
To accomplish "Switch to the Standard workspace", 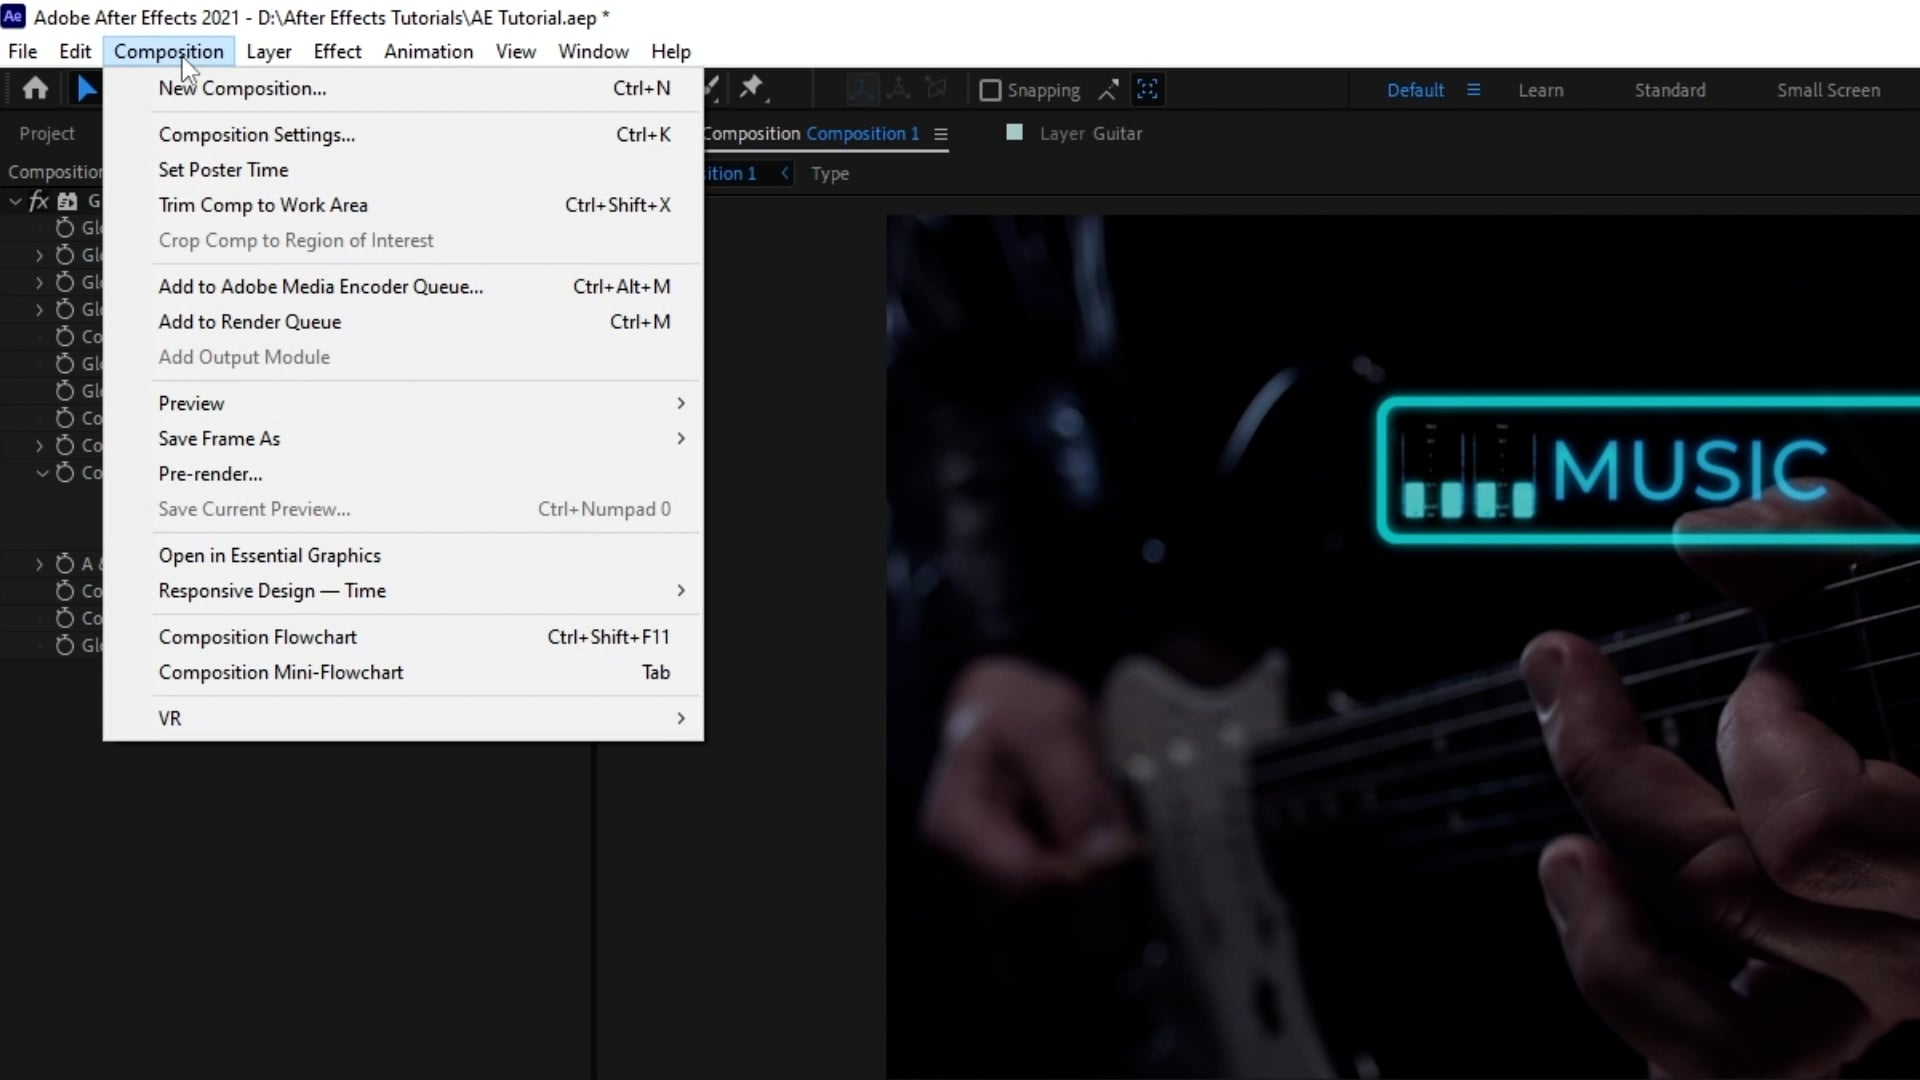I will 1670,90.
